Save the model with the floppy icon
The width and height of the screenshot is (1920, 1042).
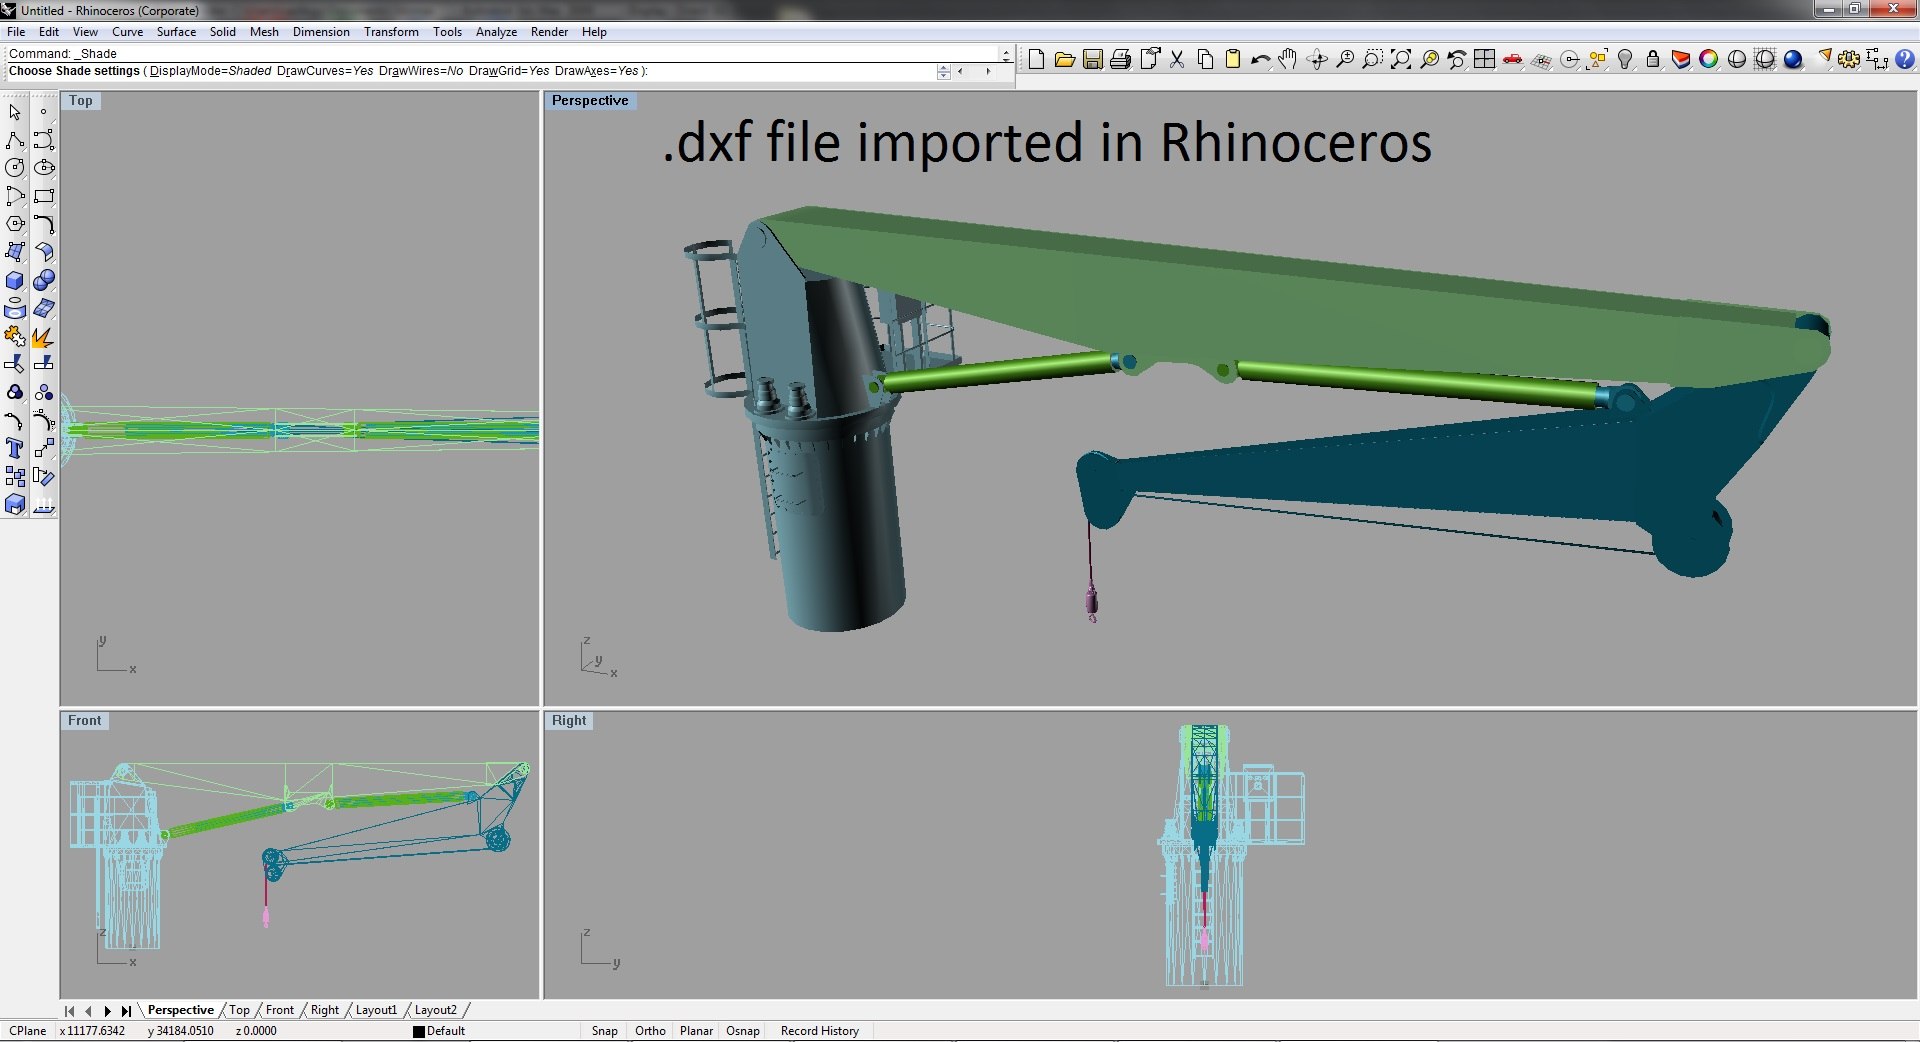tap(1092, 60)
